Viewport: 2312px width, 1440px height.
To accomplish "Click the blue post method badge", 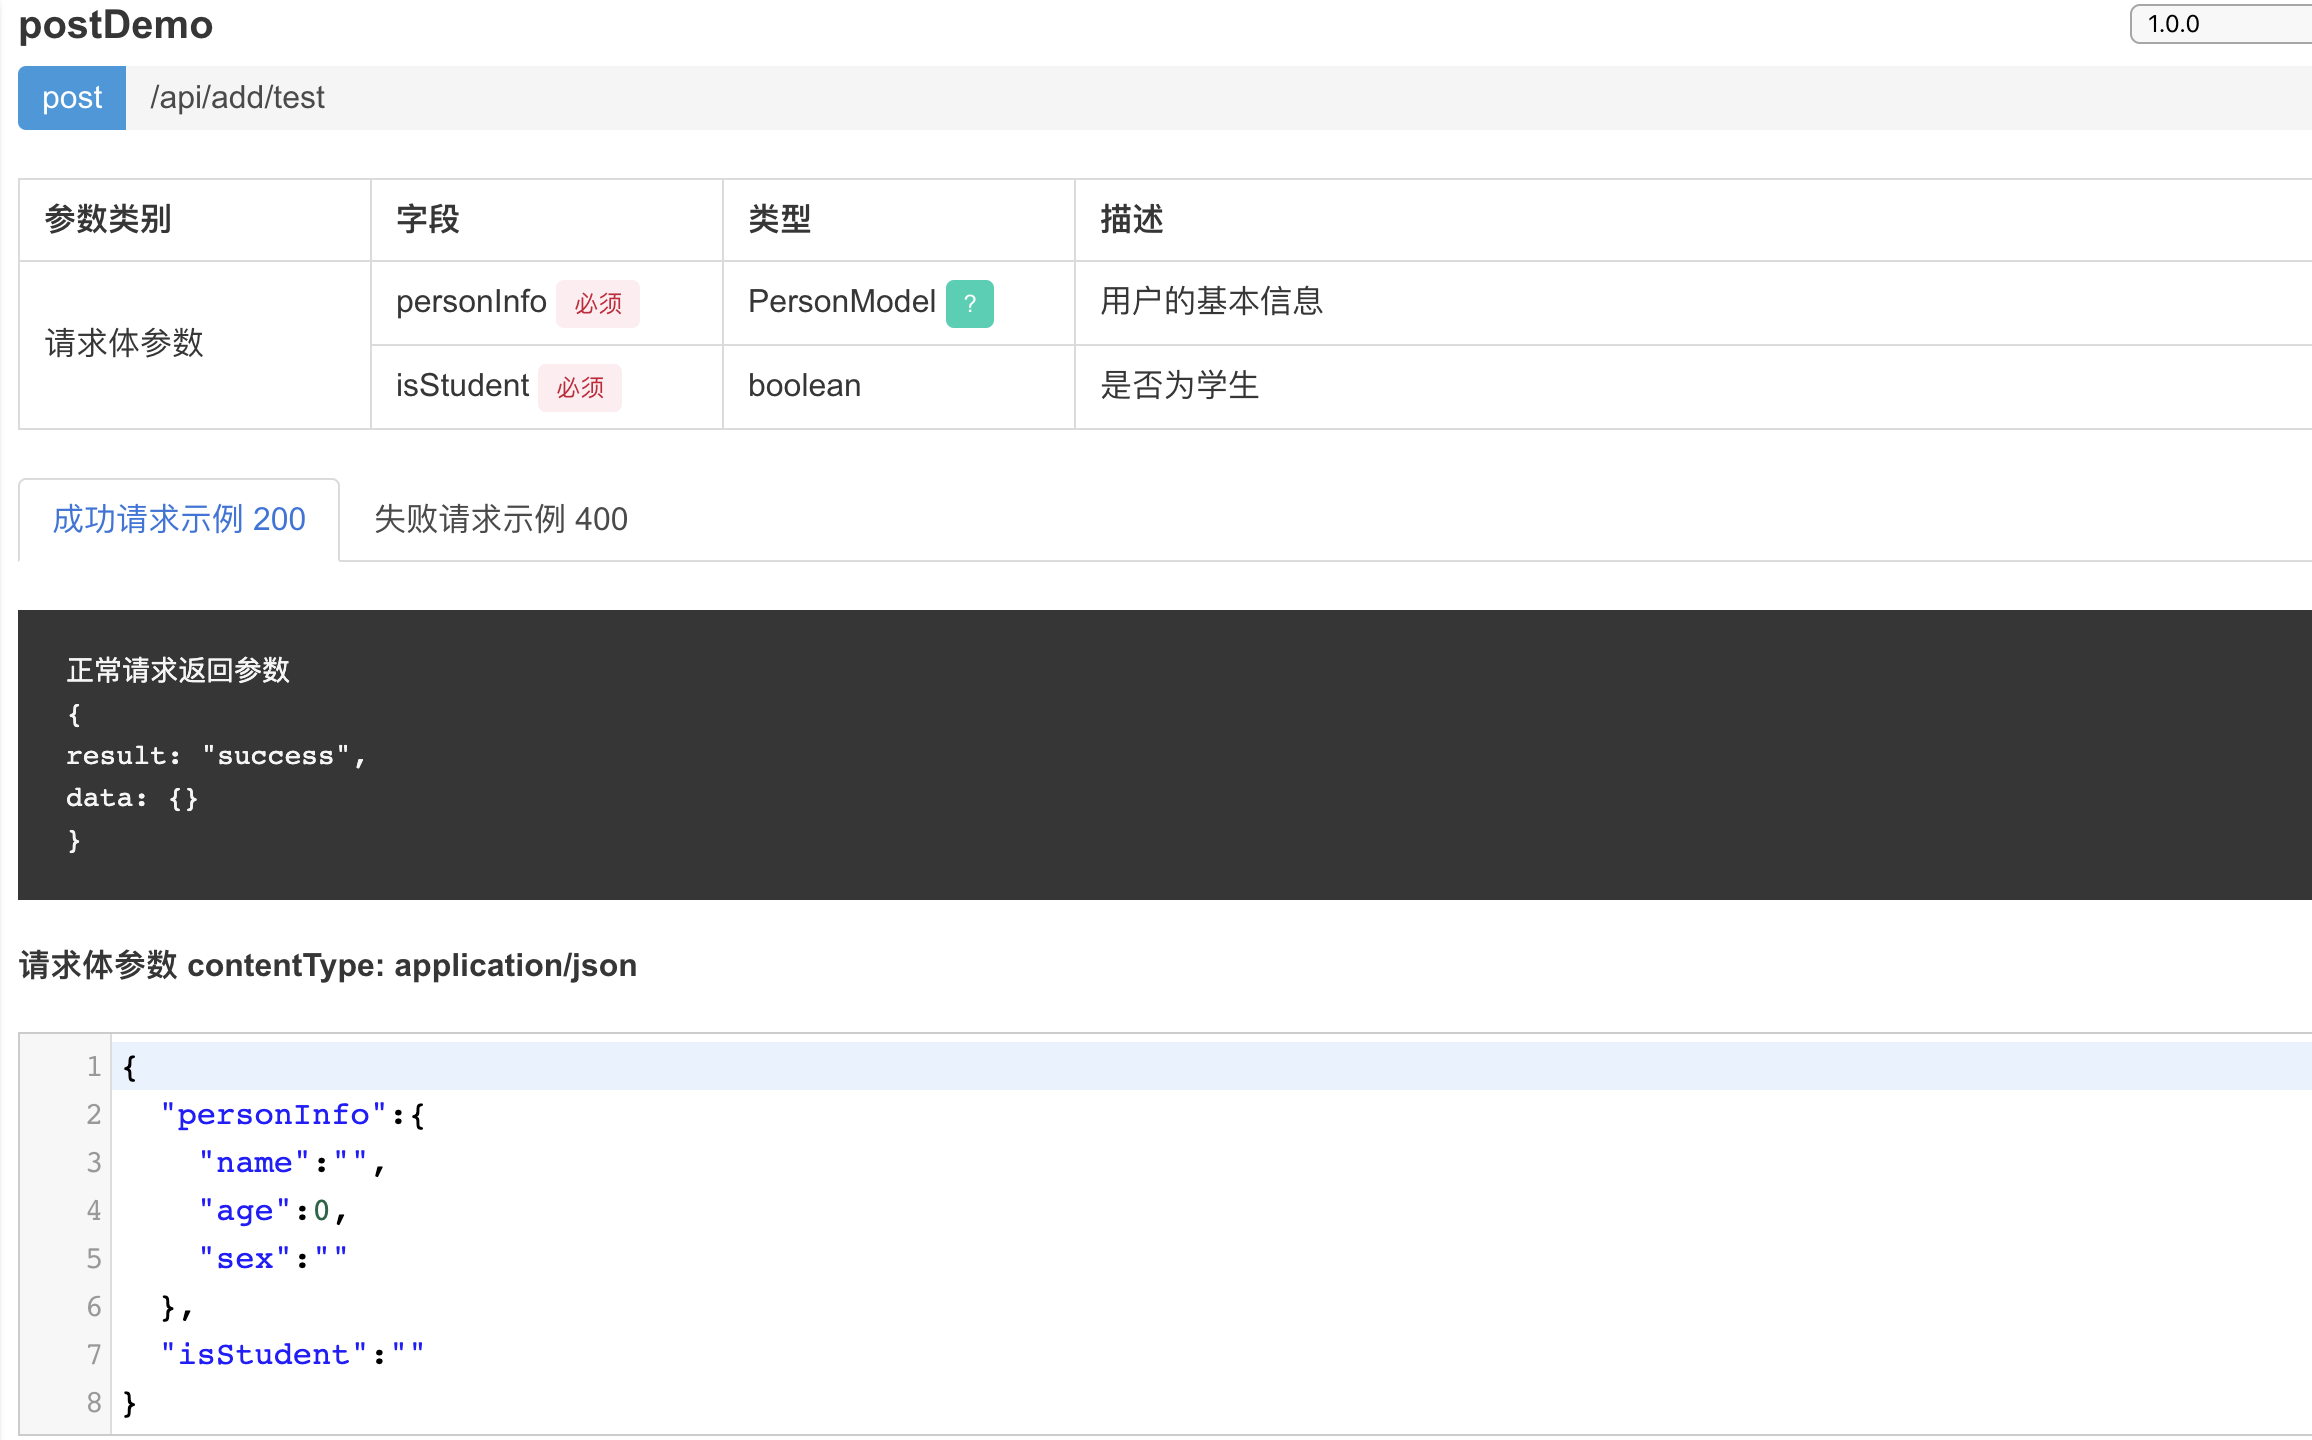I will tap(72, 98).
